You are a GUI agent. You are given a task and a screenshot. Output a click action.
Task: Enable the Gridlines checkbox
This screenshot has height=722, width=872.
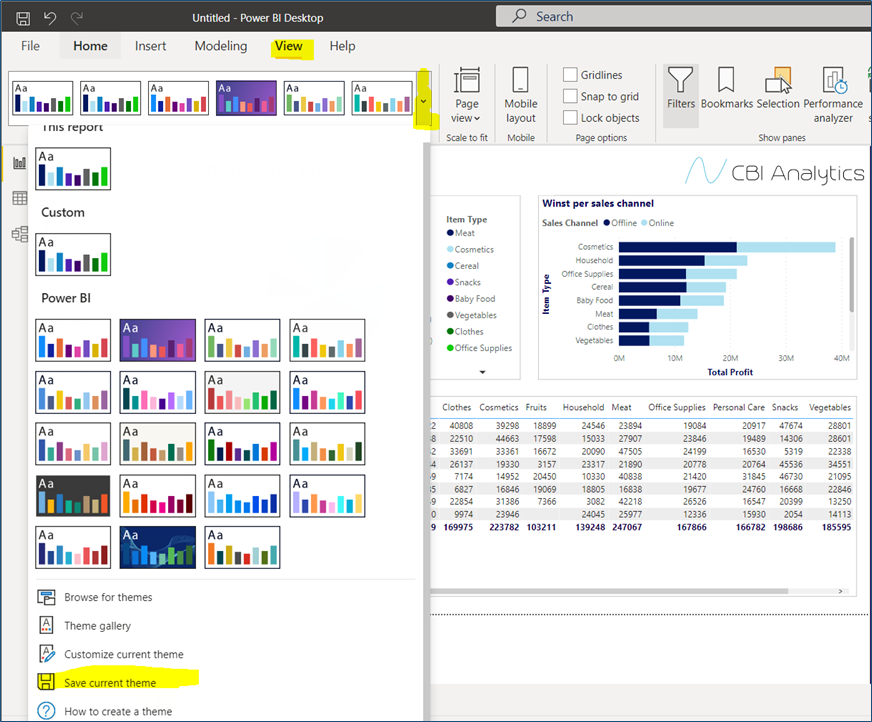coord(570,75)
